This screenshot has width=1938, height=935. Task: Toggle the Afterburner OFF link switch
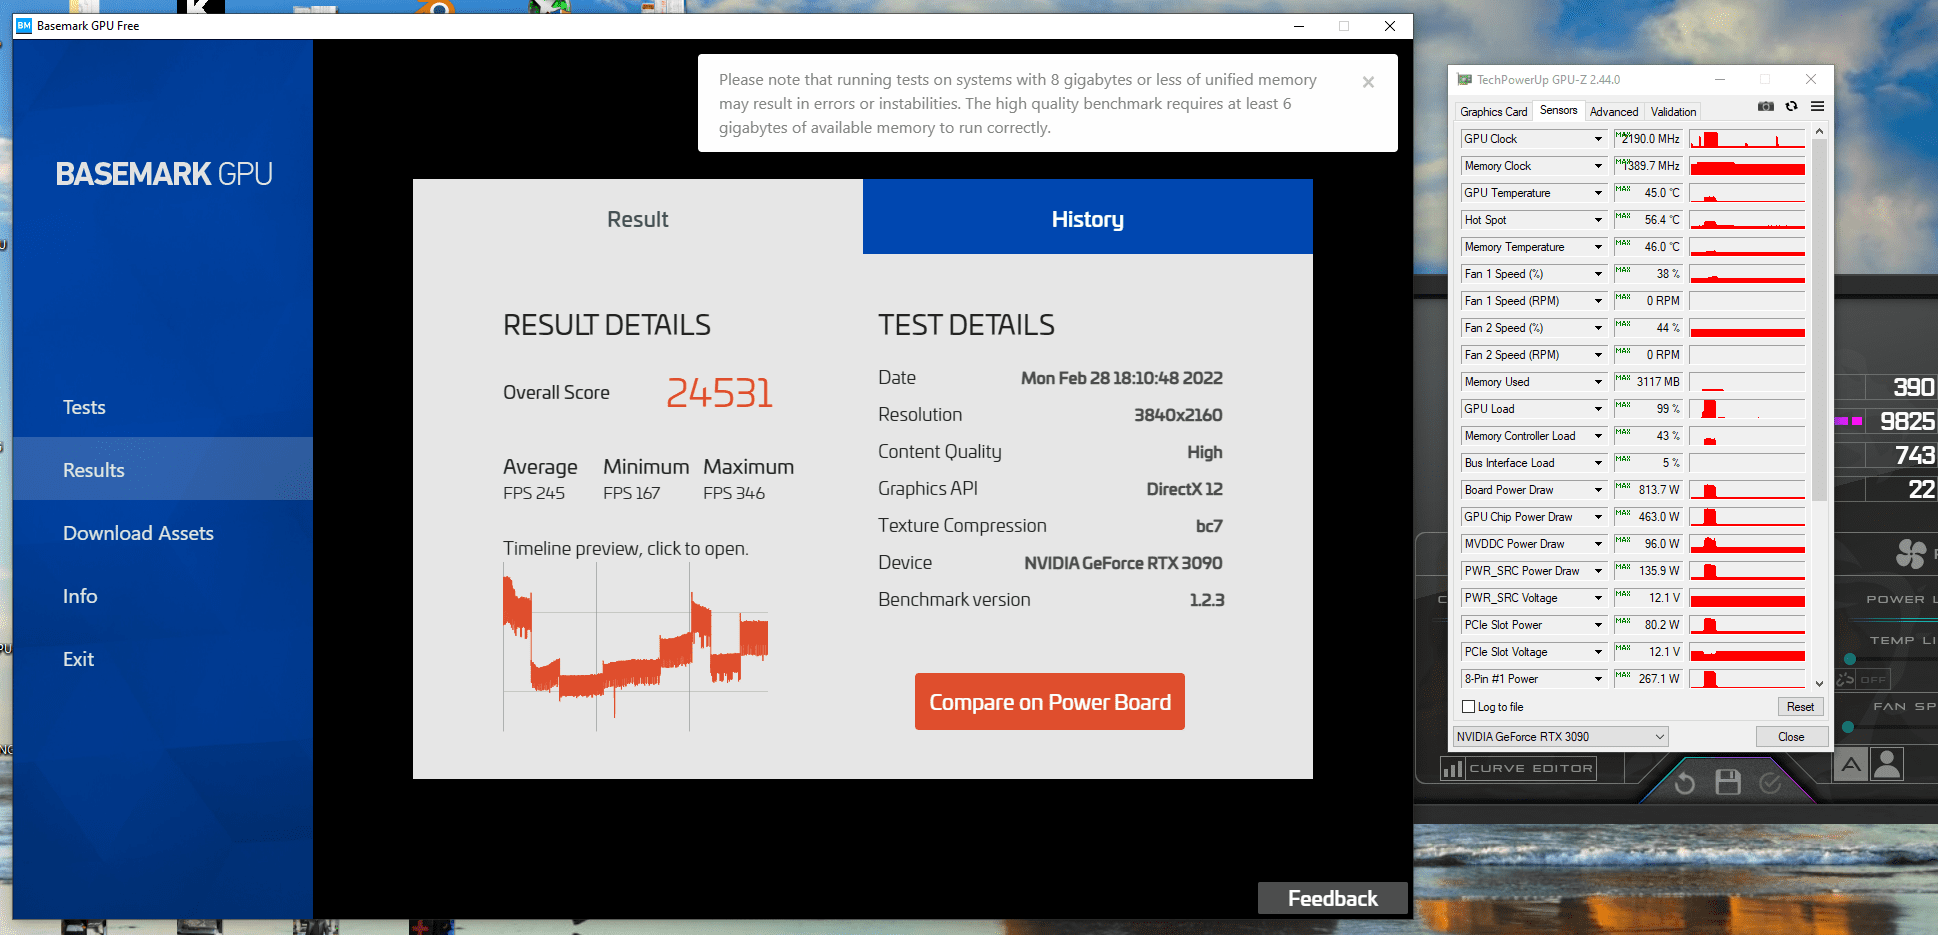tap(1862, 679)
